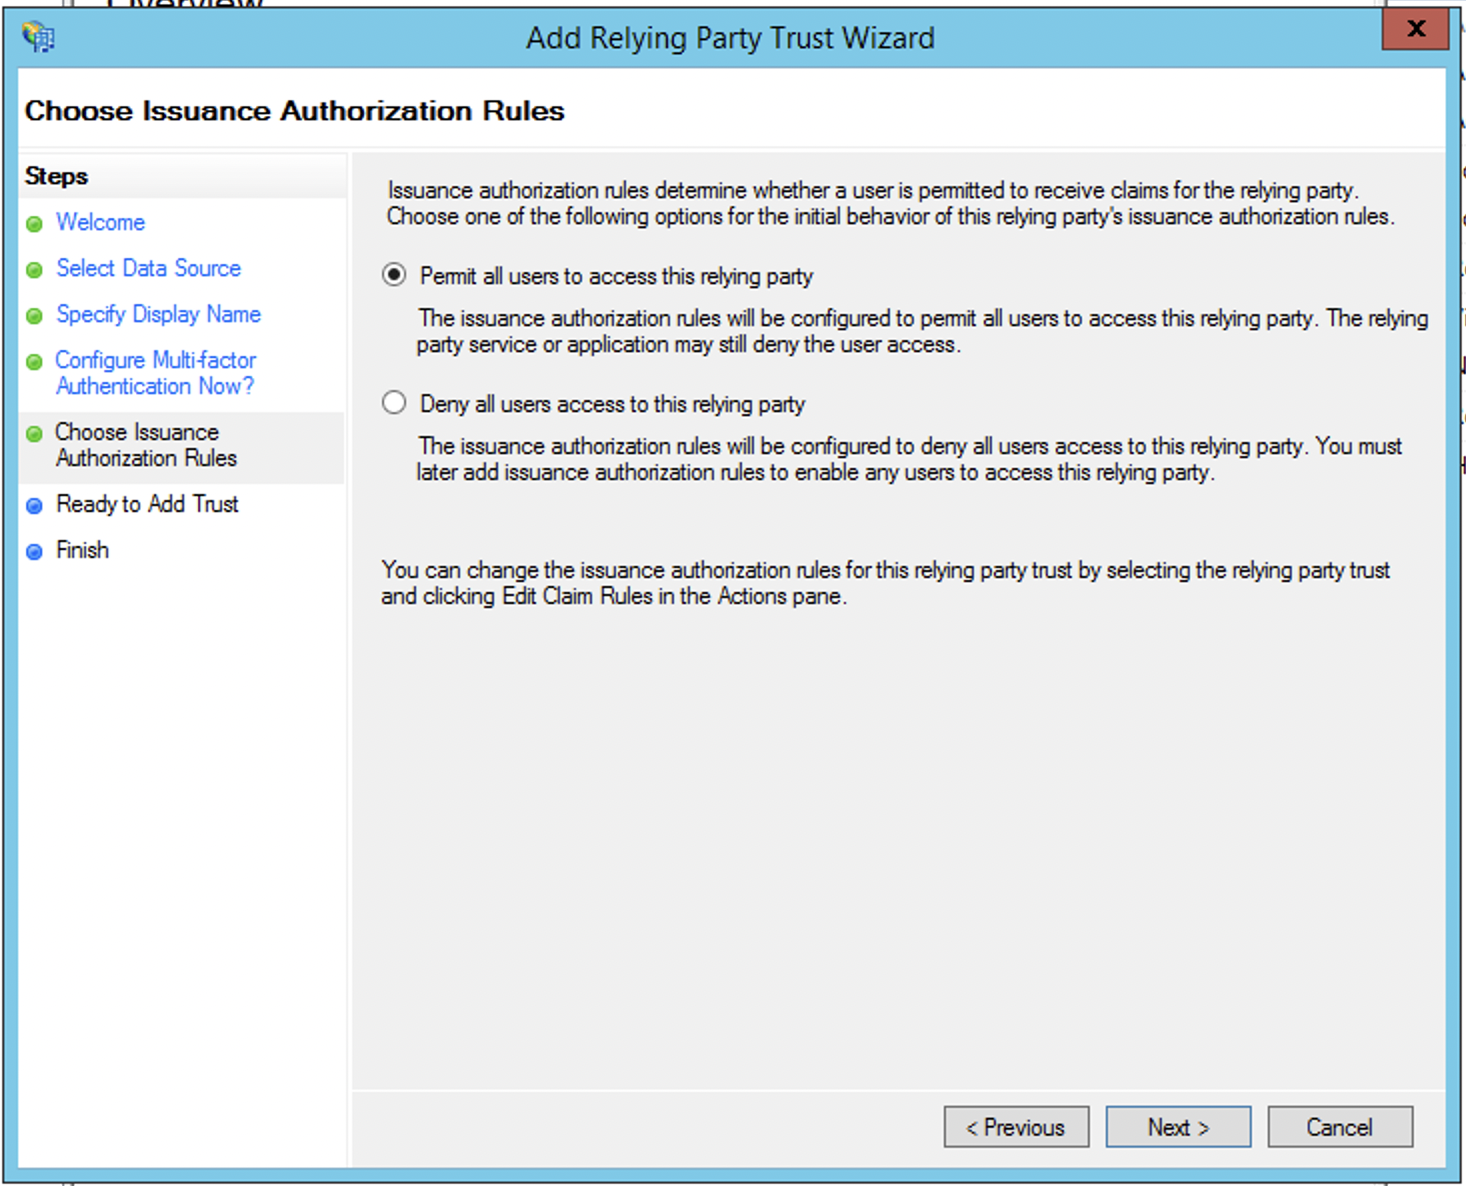Close the wizard with the X button
Viewport: 1466px width, 1186px height.
tap(1414, 30)
